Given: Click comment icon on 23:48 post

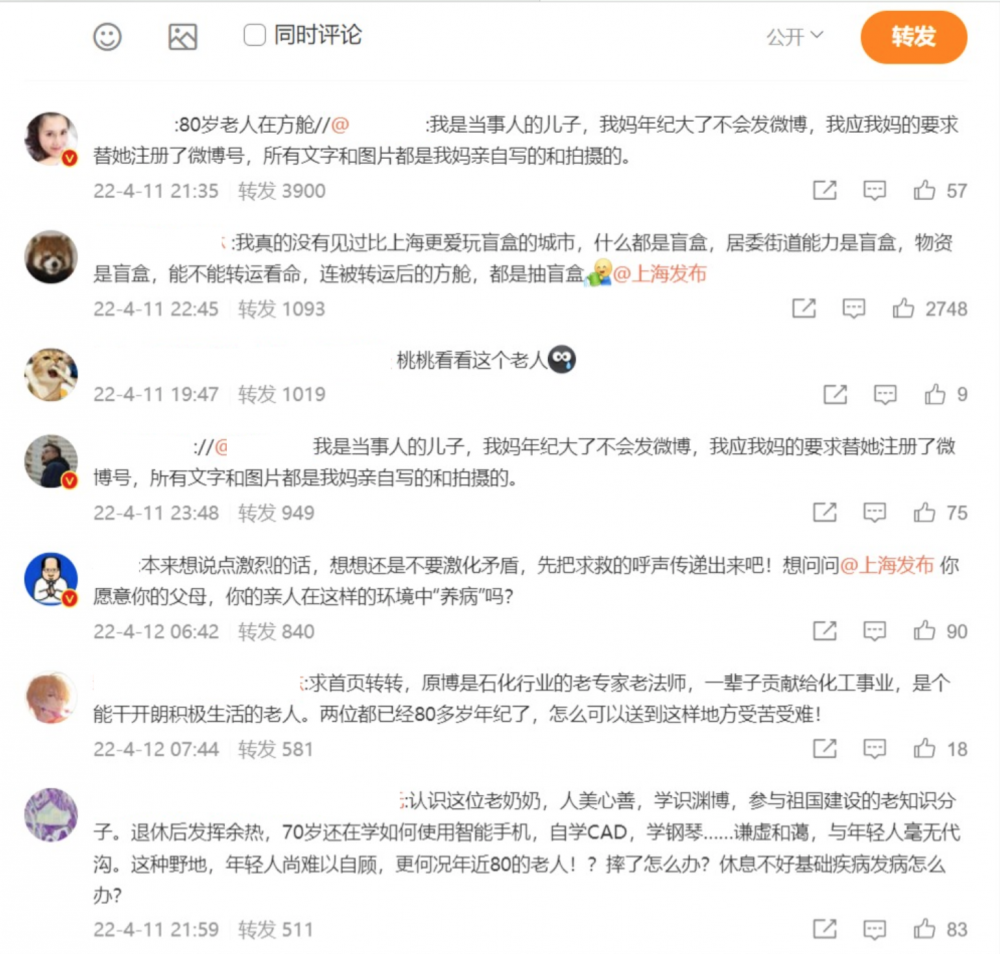Looking at the screenshot, I should (x=874, y=513).
